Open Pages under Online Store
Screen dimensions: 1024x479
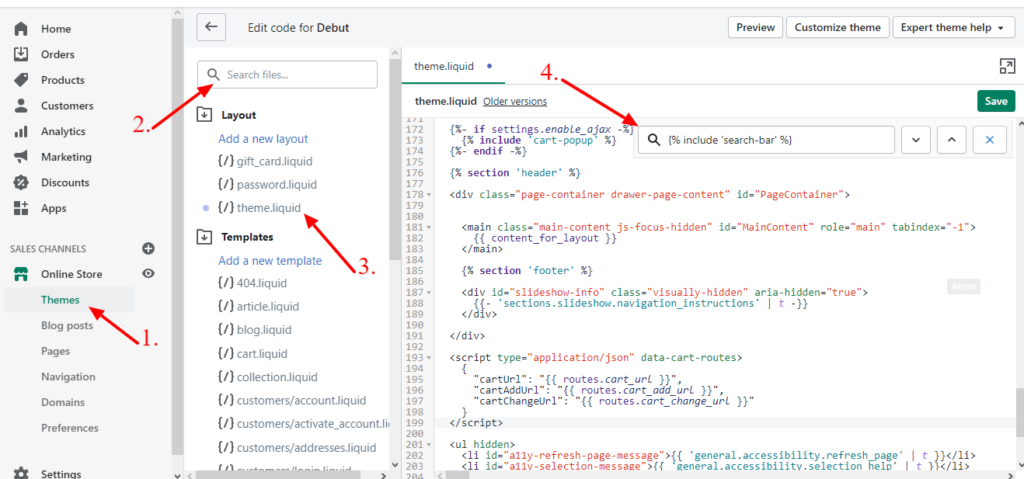click(56, 351)
